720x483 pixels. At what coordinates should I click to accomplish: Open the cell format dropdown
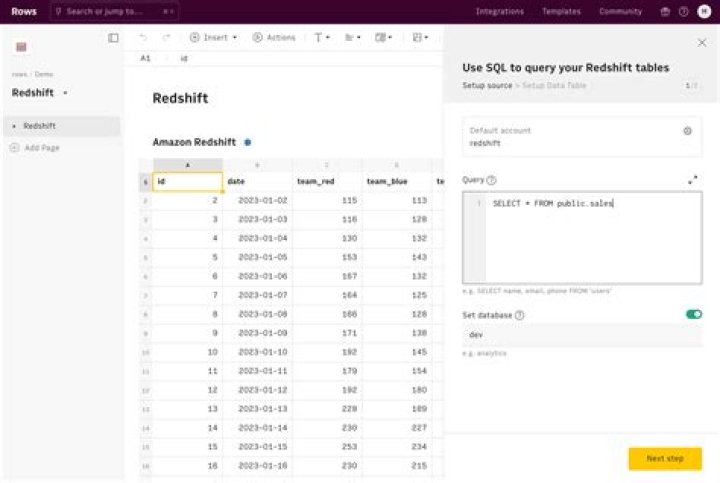point(383,38)
